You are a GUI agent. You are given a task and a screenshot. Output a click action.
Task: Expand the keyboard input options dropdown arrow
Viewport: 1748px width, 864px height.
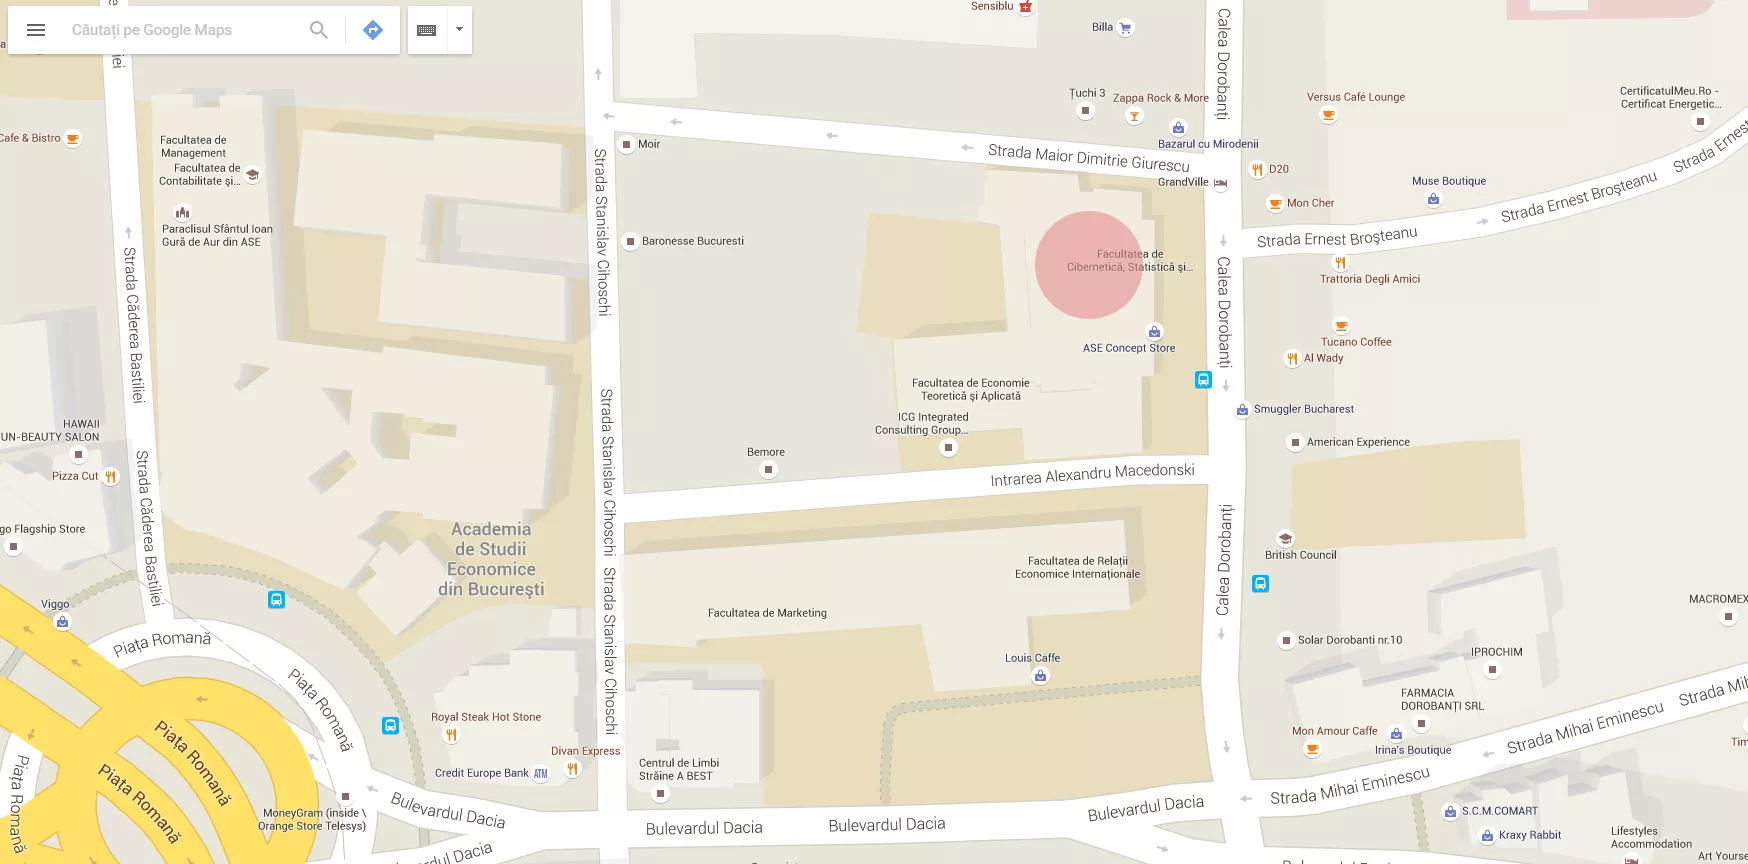(459, 29)
